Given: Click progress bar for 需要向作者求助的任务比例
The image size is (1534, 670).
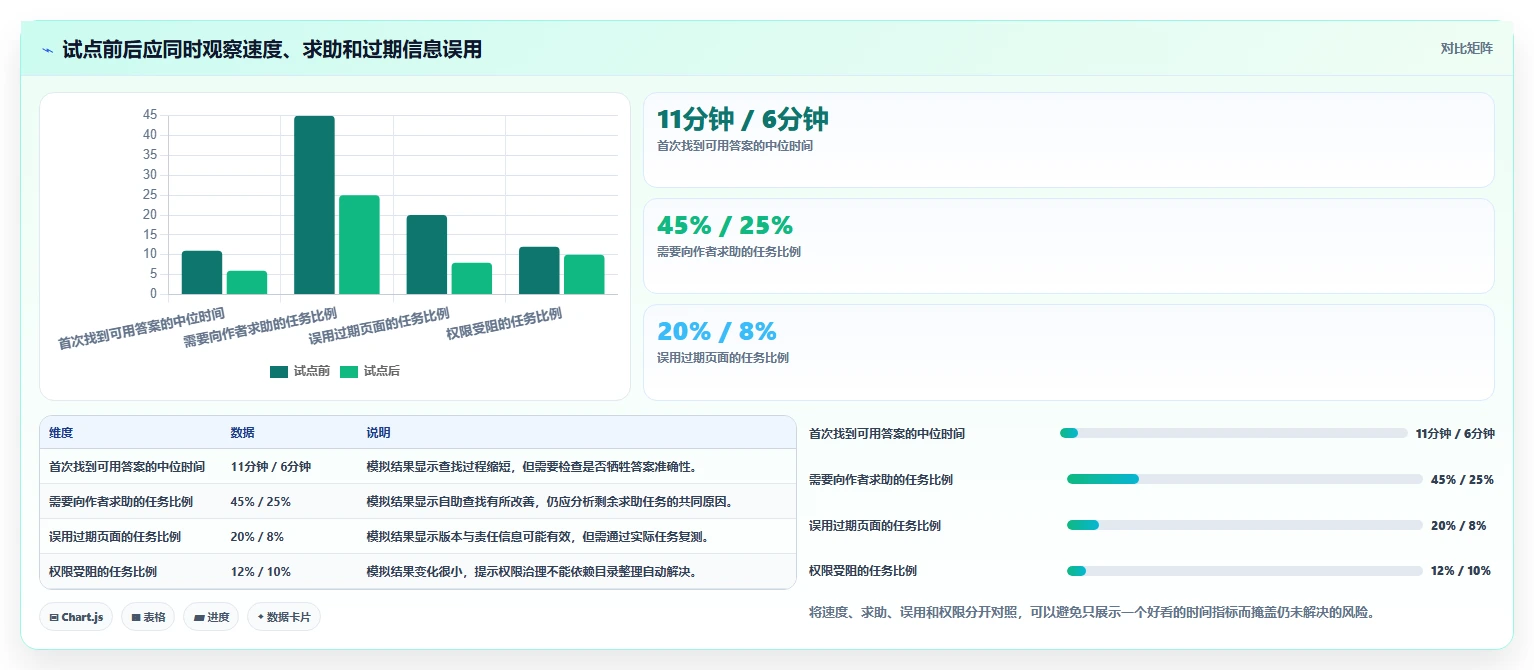Looking at the screenshot, I should click(1244, 479).
